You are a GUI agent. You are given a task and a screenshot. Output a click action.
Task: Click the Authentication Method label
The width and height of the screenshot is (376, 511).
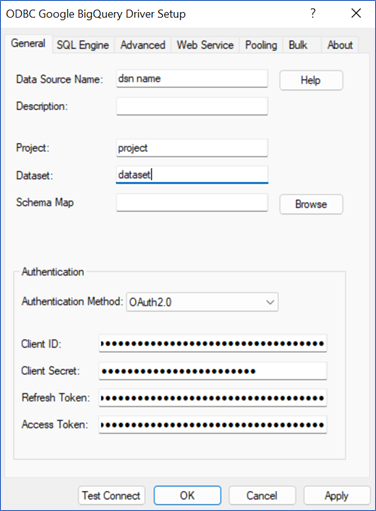[72, 301]
